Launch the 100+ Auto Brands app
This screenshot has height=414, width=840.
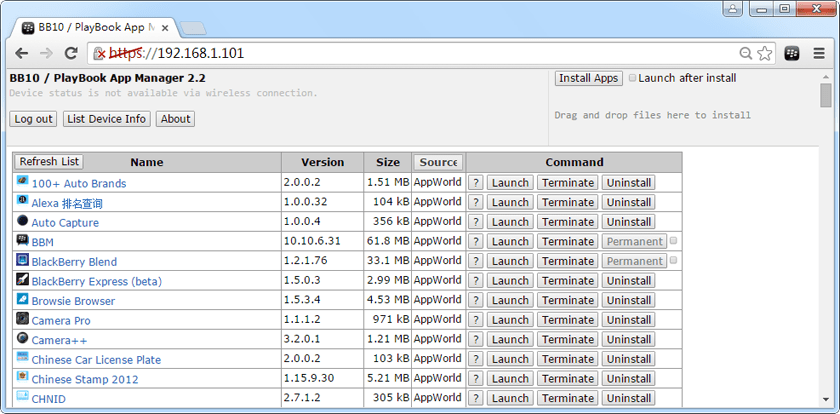click(x=510, y=183)
